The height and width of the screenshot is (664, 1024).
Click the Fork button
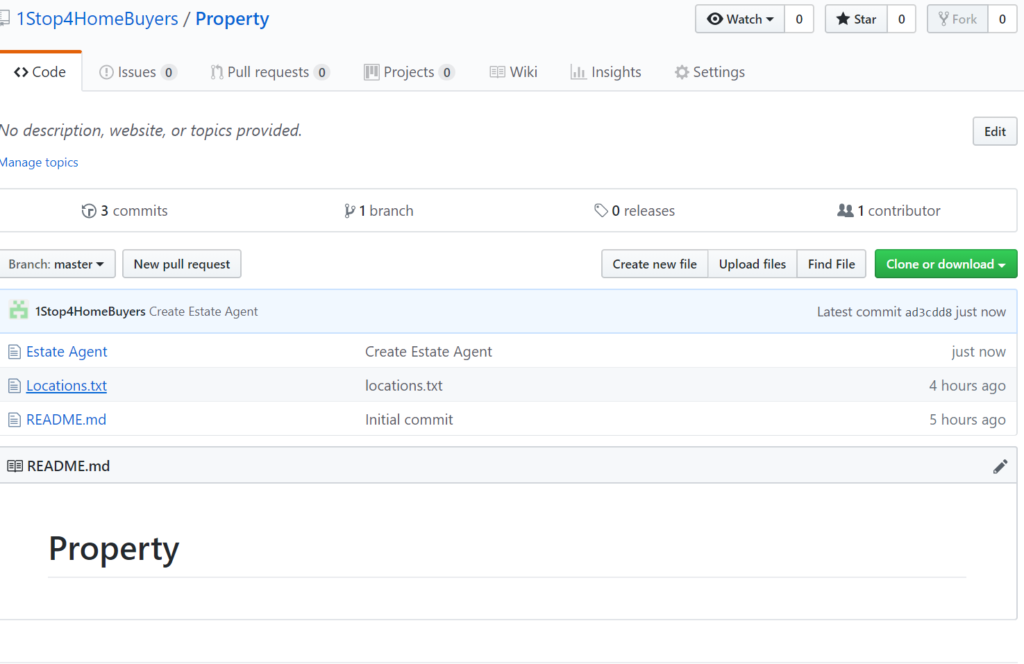click(957, 19)
